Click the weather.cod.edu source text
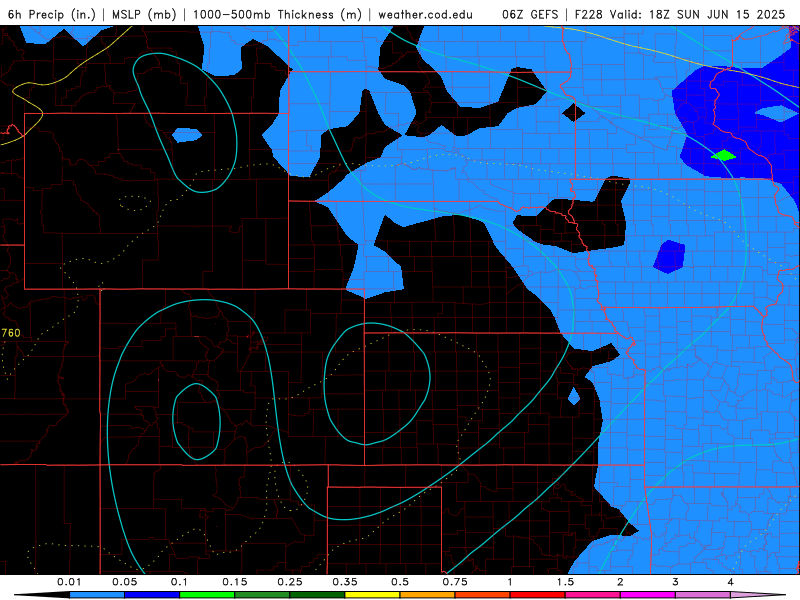Image resolution: width=800 pixels, height=600 pixels. (426, 14)
